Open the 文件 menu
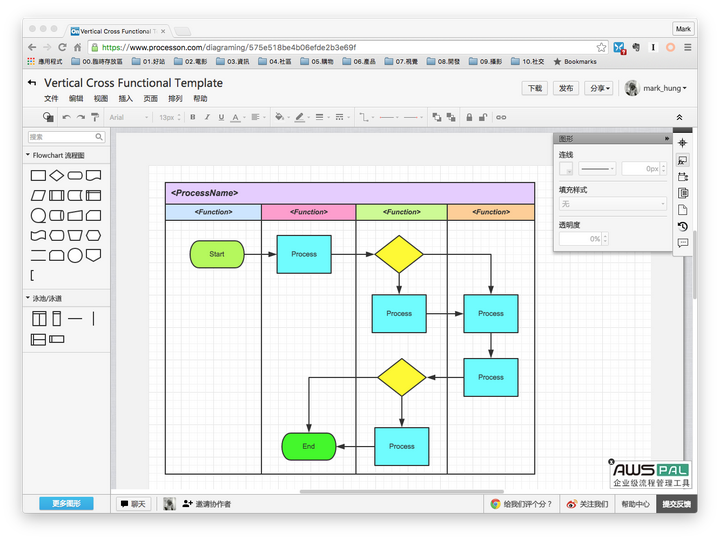This screenshot has height=540, width=720. click(x=51, y=98)
